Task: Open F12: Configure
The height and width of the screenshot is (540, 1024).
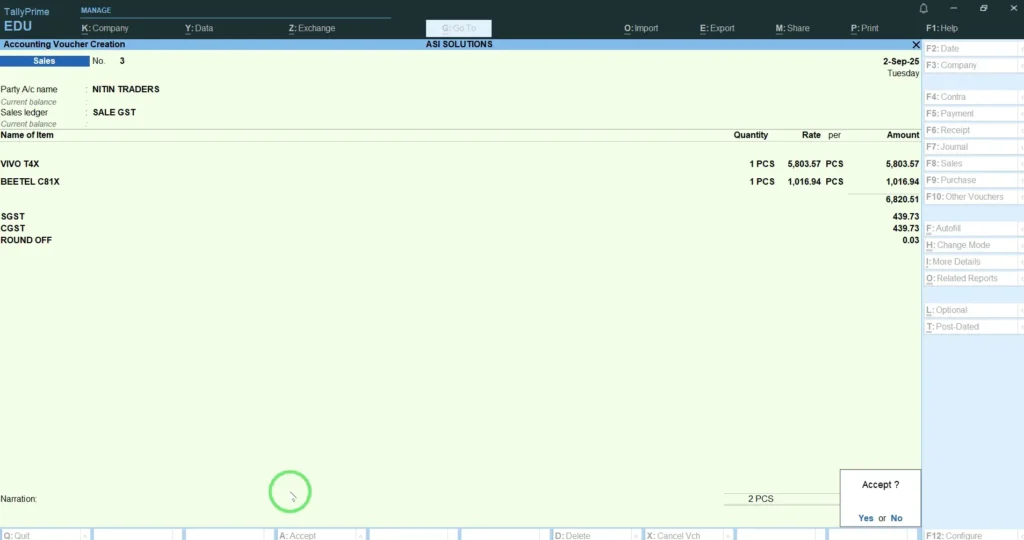Action: [x=971, y=535]
